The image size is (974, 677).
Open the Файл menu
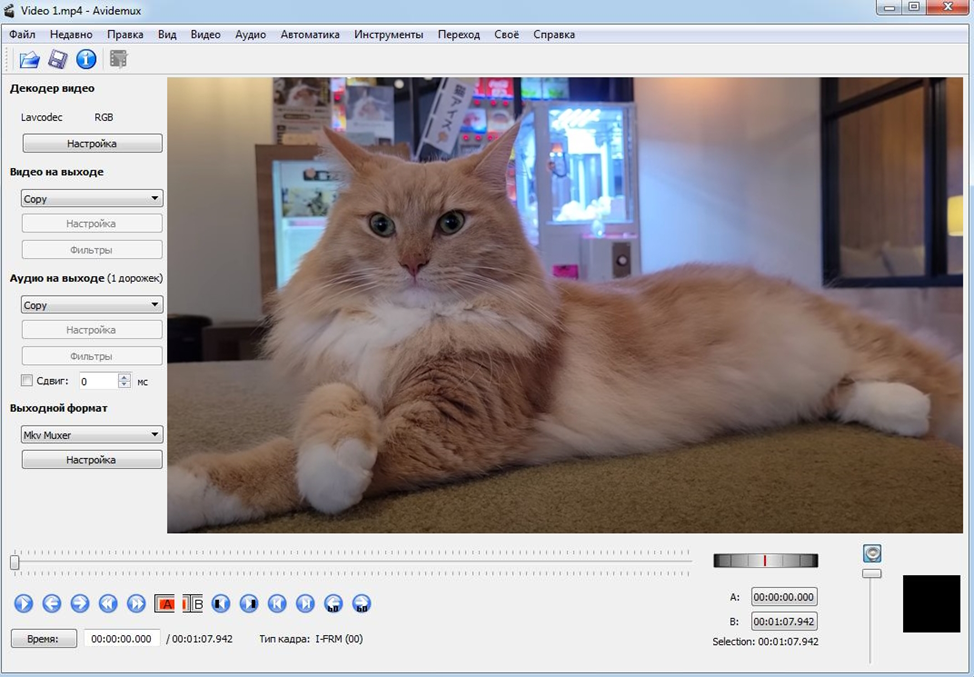tap(22, 34)
